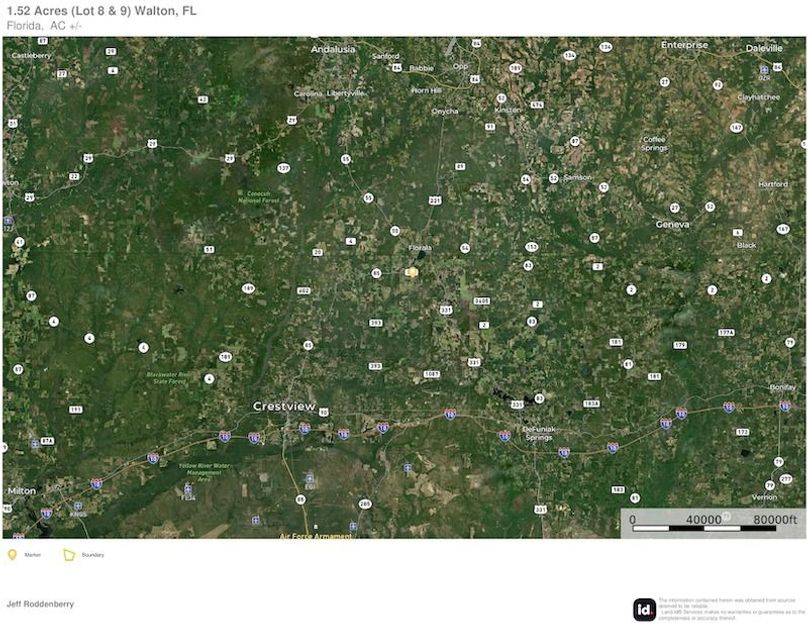Select the route 55 marker near Andalusia
The image size is (808, 624).
pos(346,159)
